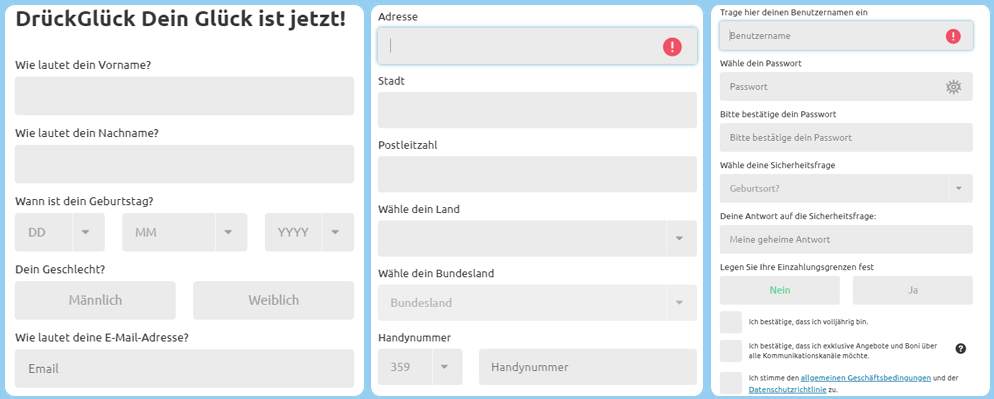Check the box confirming I am of legal age
The width and height of the screenshot is (994, 399).
[x=731, y=322]
